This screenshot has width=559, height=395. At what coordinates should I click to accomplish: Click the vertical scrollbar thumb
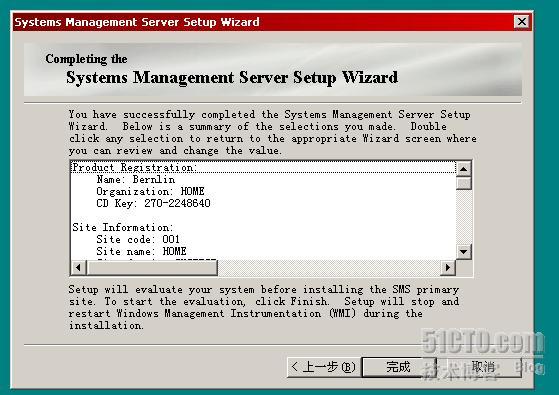[x=463, y=183]
